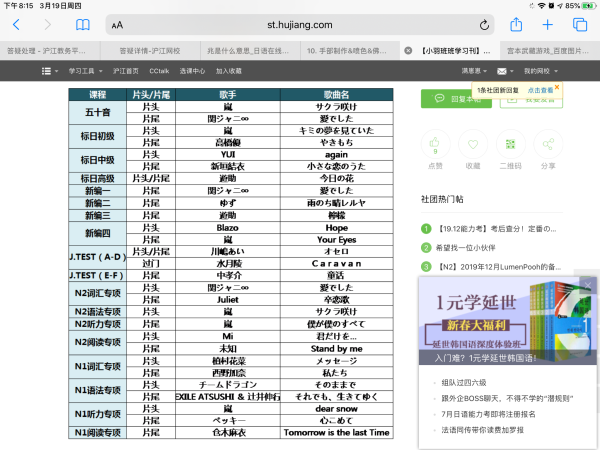Open 选课中心 in the navbar
The image size is (600, 450).
(192, 71)
